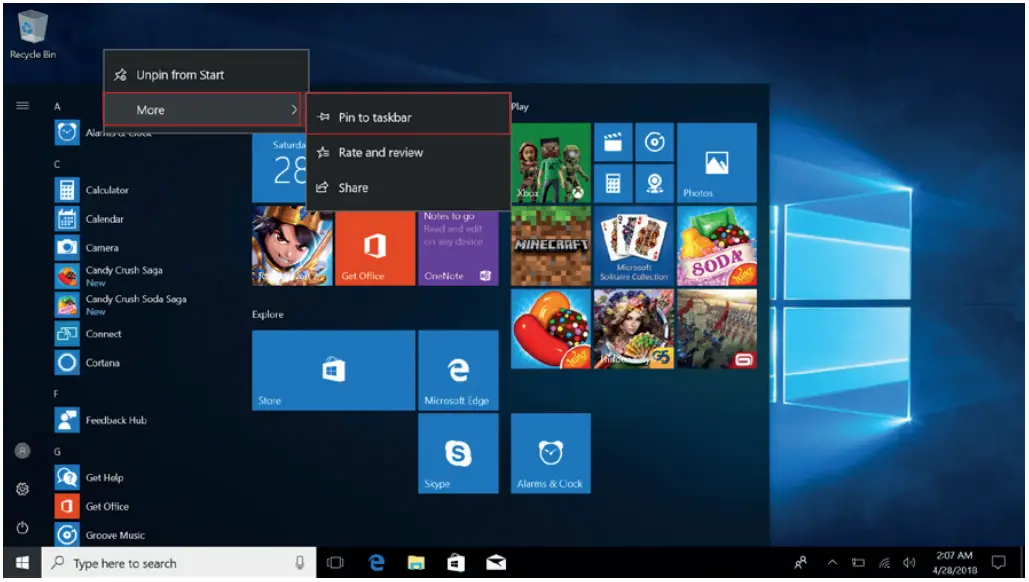Screen dimensions: 1029x582
Task: Select Rate and review option
Action: [x=380, y=153]
